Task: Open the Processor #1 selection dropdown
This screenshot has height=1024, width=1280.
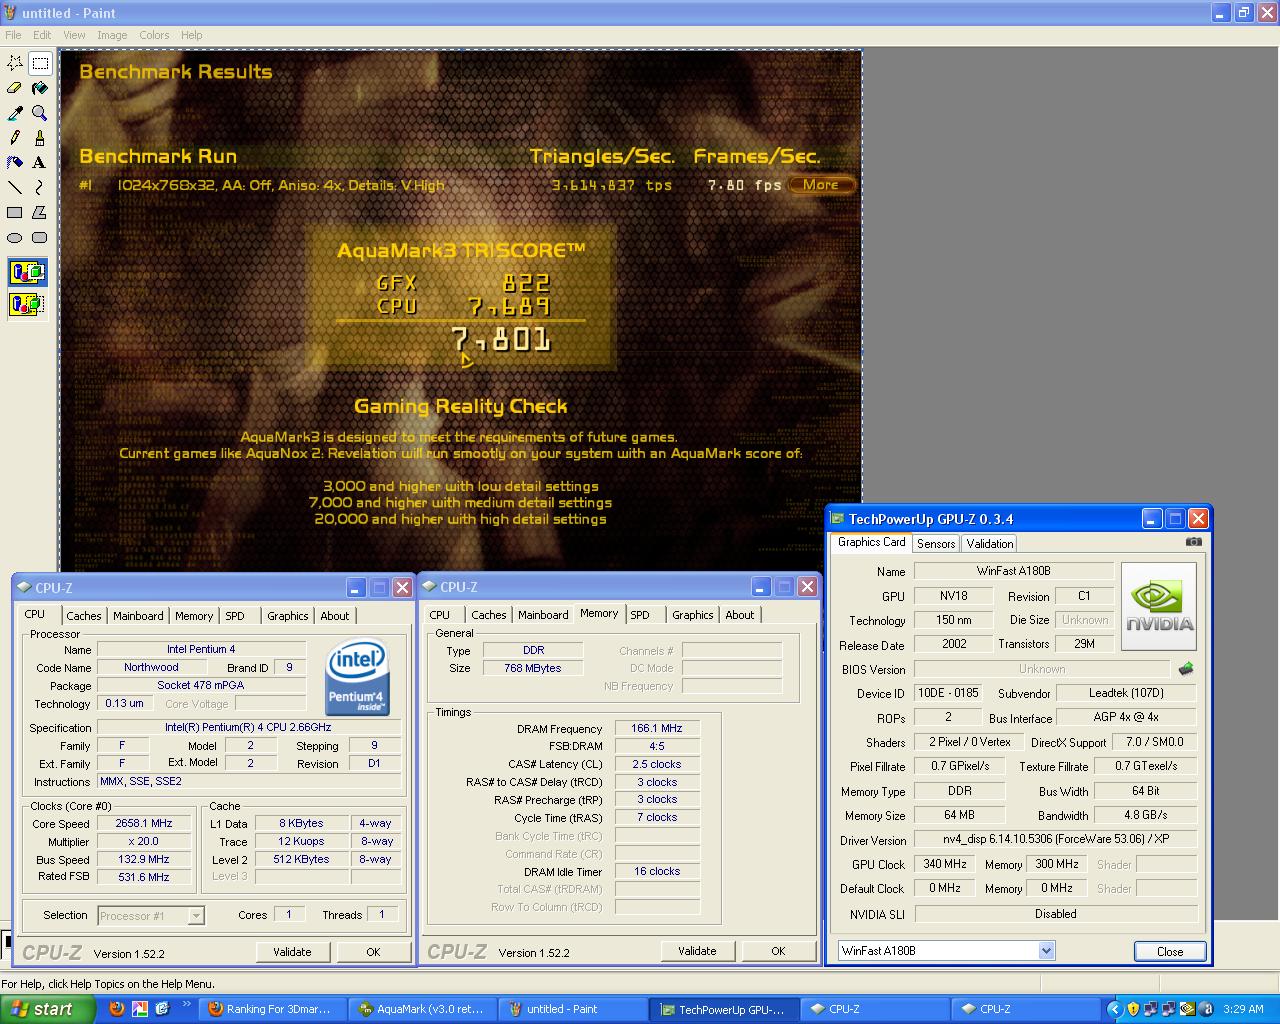Action: pyautogui.click(x=196, y=915)
